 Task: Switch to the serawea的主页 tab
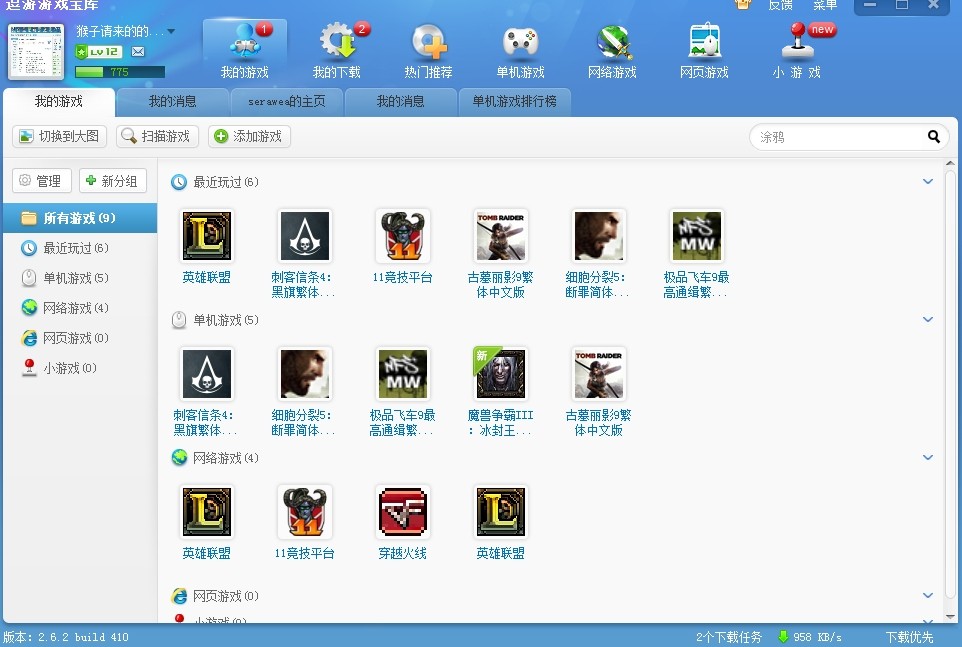pyautogui.click(x=287, y=102)
